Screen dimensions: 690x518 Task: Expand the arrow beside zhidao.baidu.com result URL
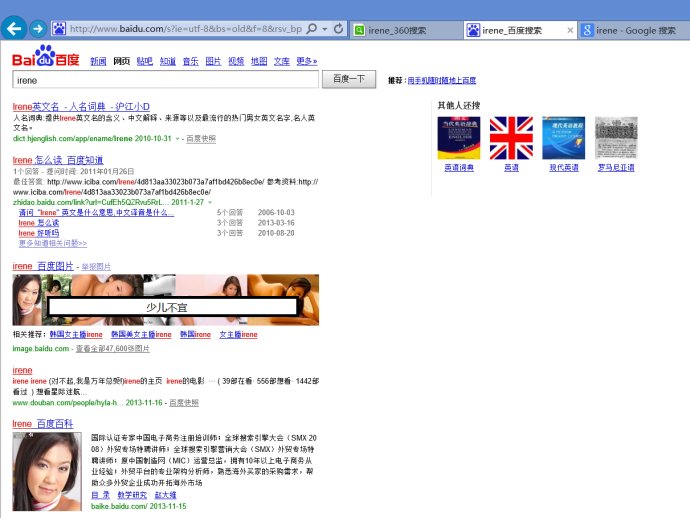[x=210, y=202]
